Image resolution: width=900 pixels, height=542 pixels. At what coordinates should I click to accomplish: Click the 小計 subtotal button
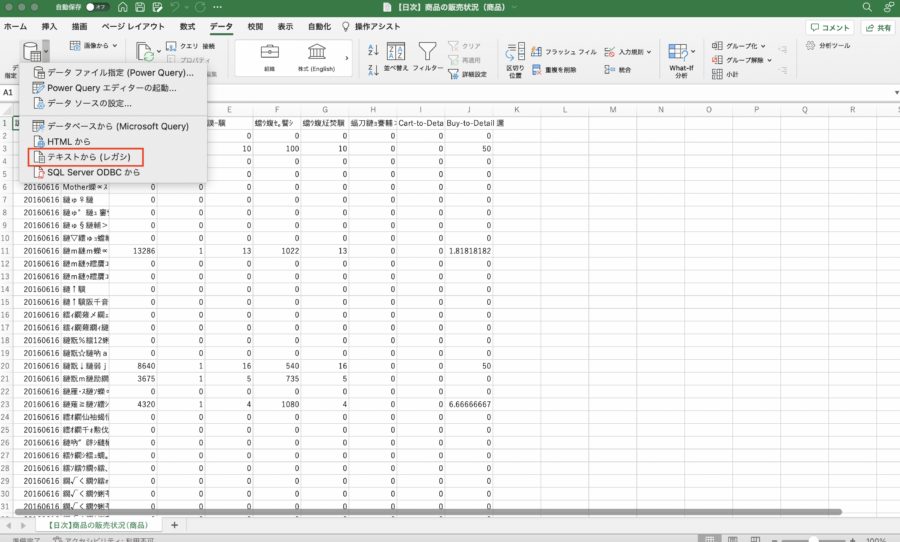(726, 74)
